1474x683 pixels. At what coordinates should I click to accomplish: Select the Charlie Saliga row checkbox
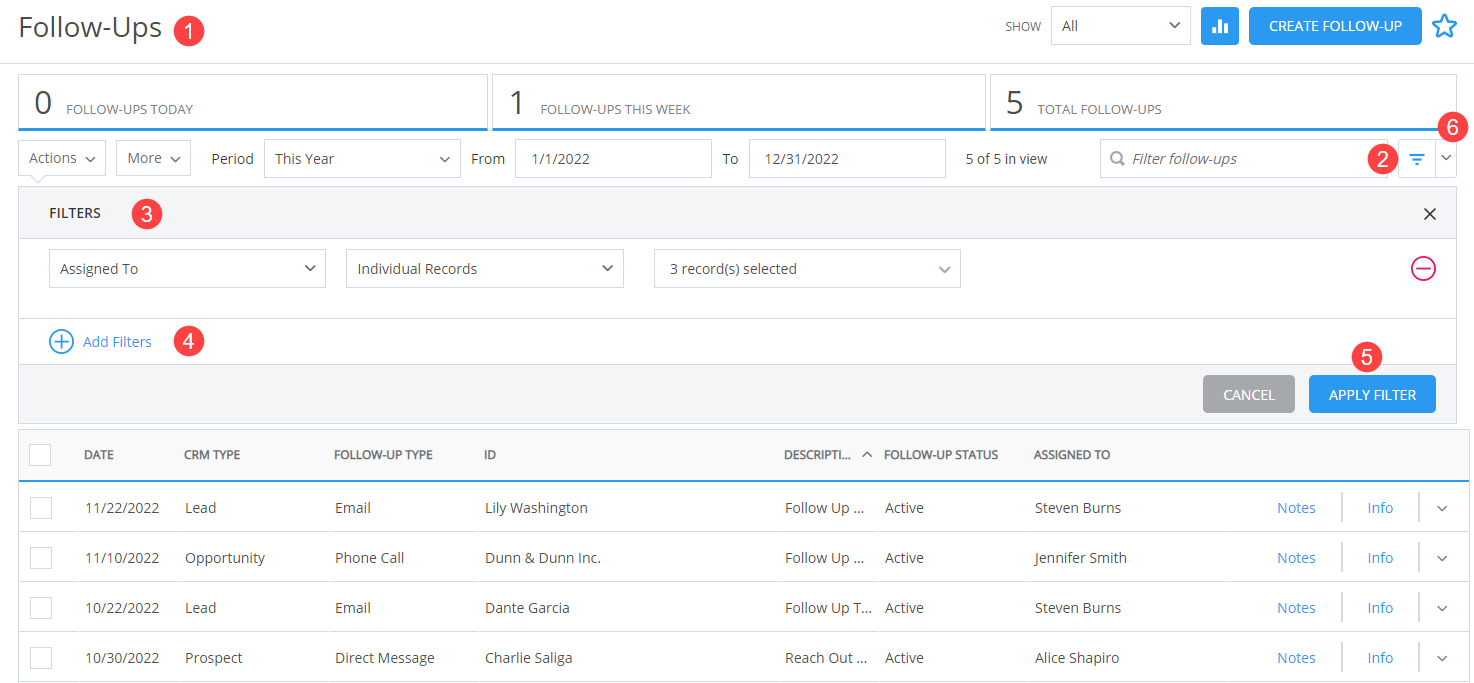pyautogui.click(x=41, y=658)
